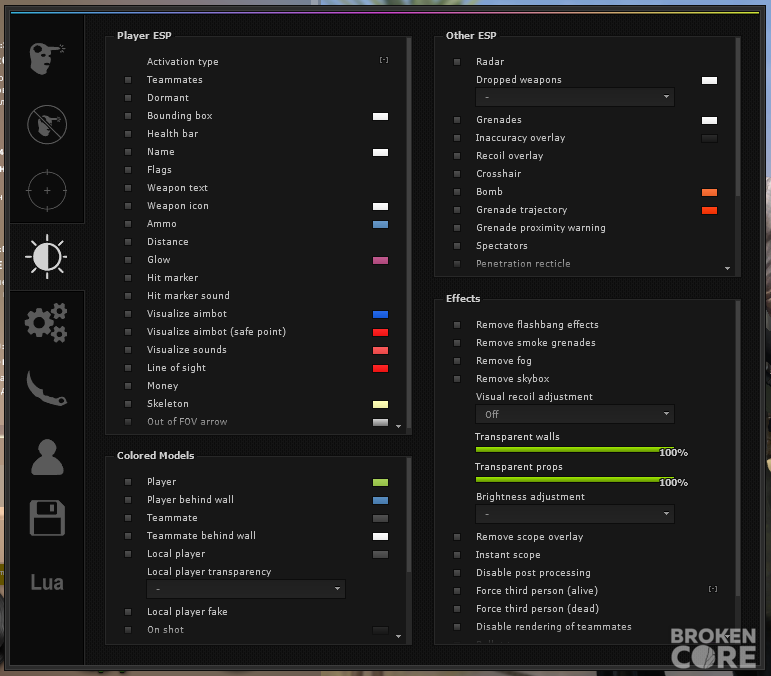Toggle the Health bar checkbox
Screen dimensions: 771x676
[128, 134]
